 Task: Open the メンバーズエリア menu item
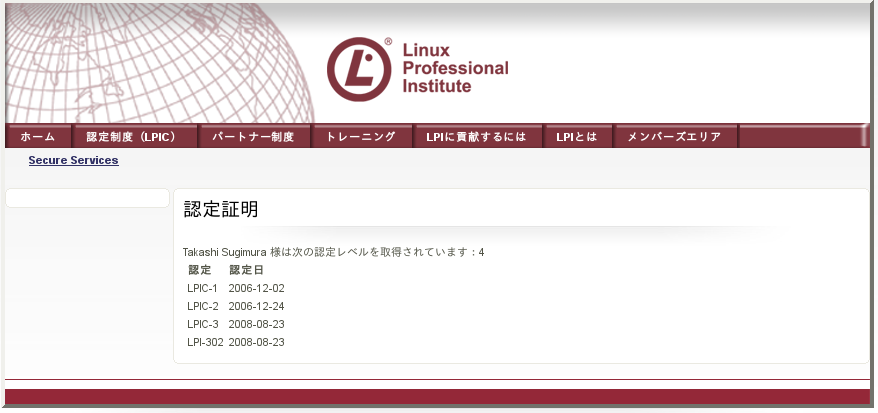point(675,137)
